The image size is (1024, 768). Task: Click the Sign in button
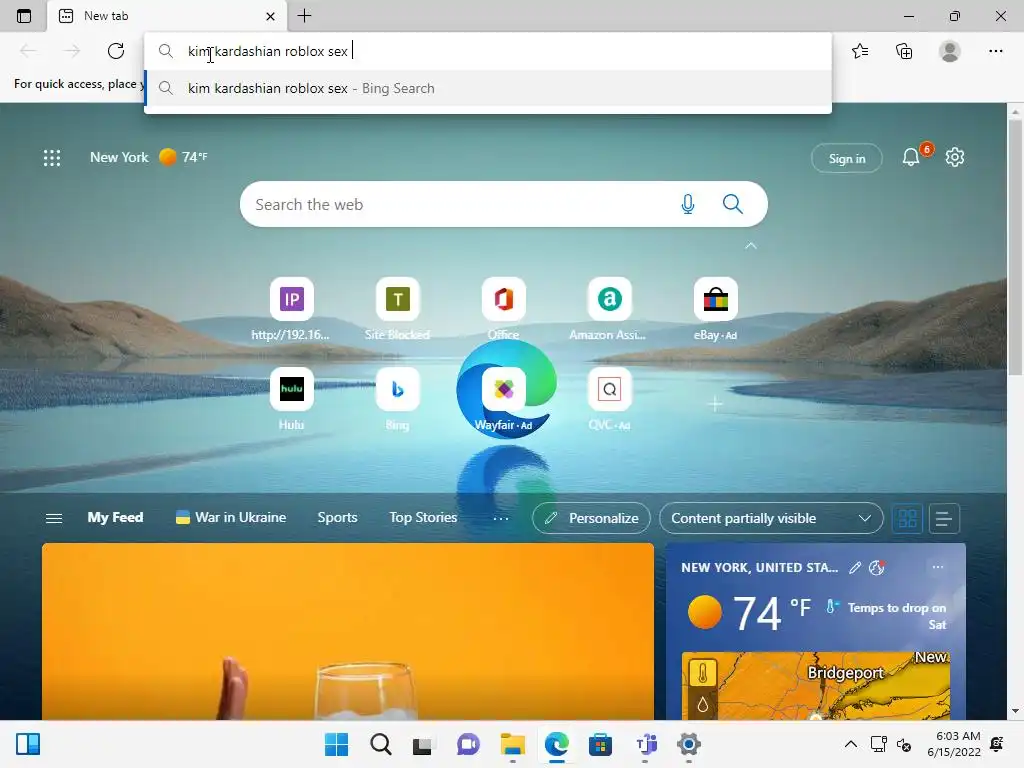click(847, 158)
